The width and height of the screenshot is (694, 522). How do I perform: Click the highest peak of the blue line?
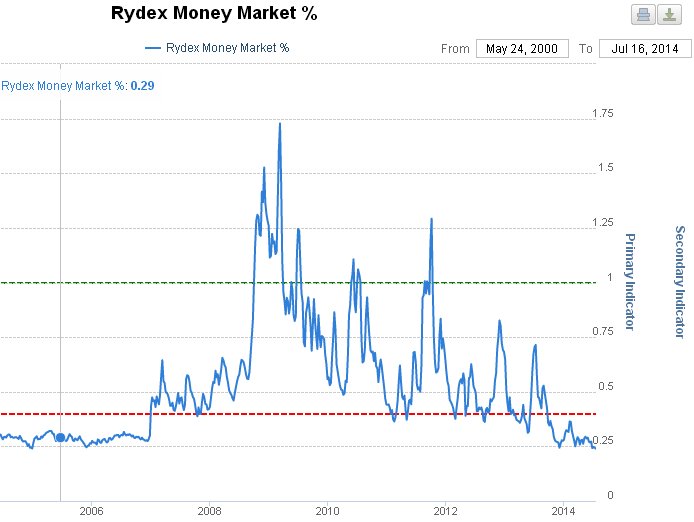(x=279, y=124)
